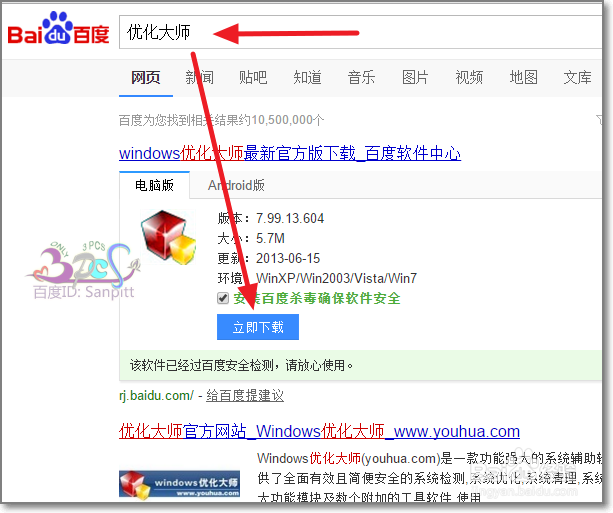613x513 pixels.
Task: Switch to the 新闻 tab
Action: coord(199,77)
